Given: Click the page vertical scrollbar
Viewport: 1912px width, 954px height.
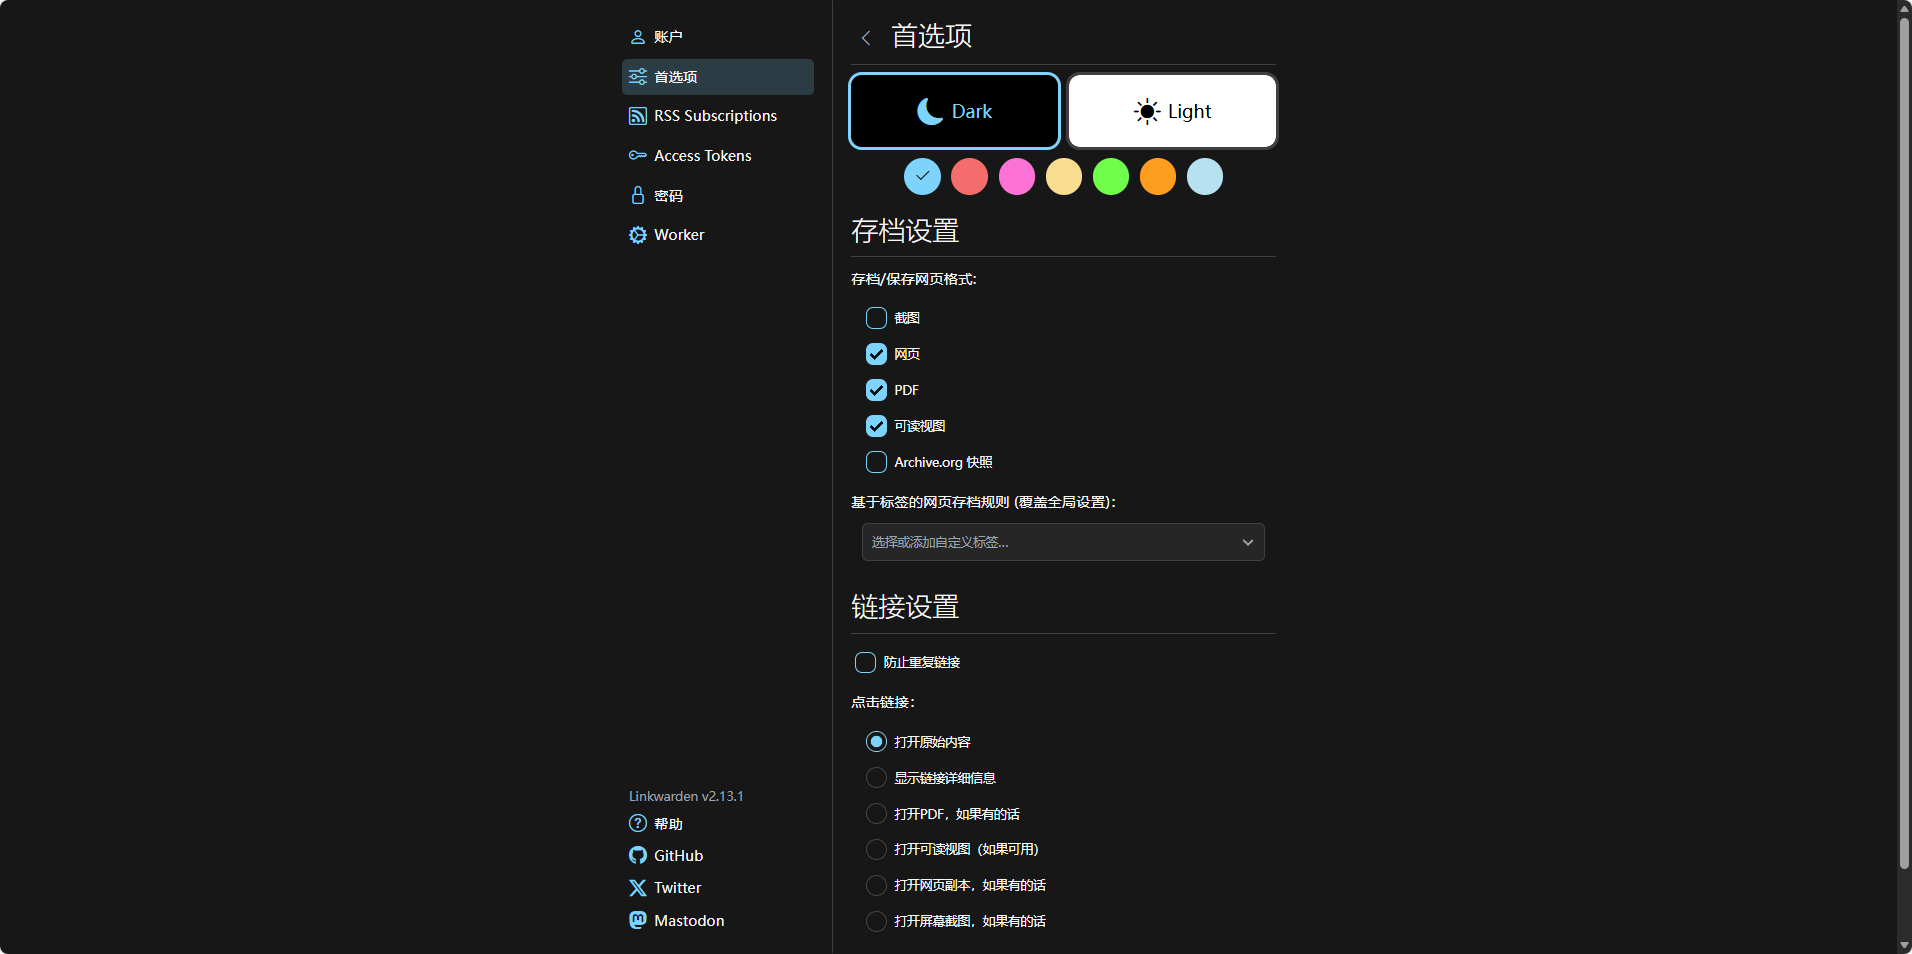Looking at the screenshot, I should pos(1904,443).
